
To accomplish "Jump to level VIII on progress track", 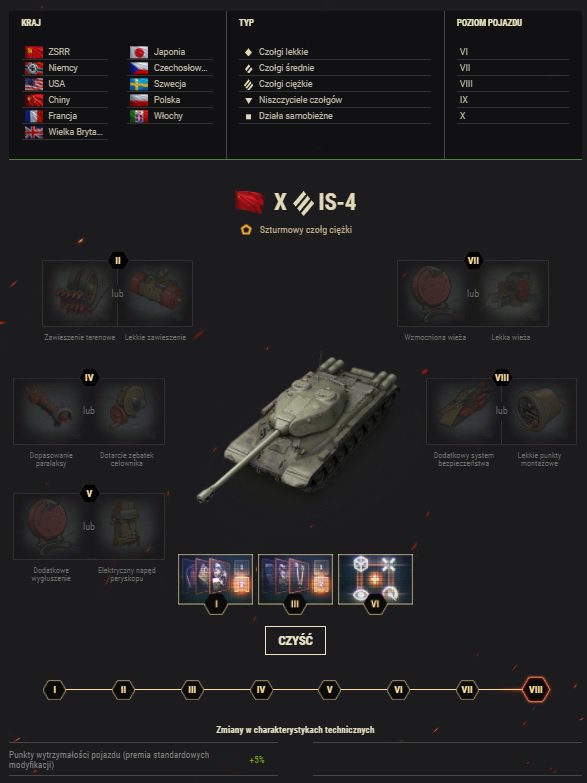I will tap(536, 690).
